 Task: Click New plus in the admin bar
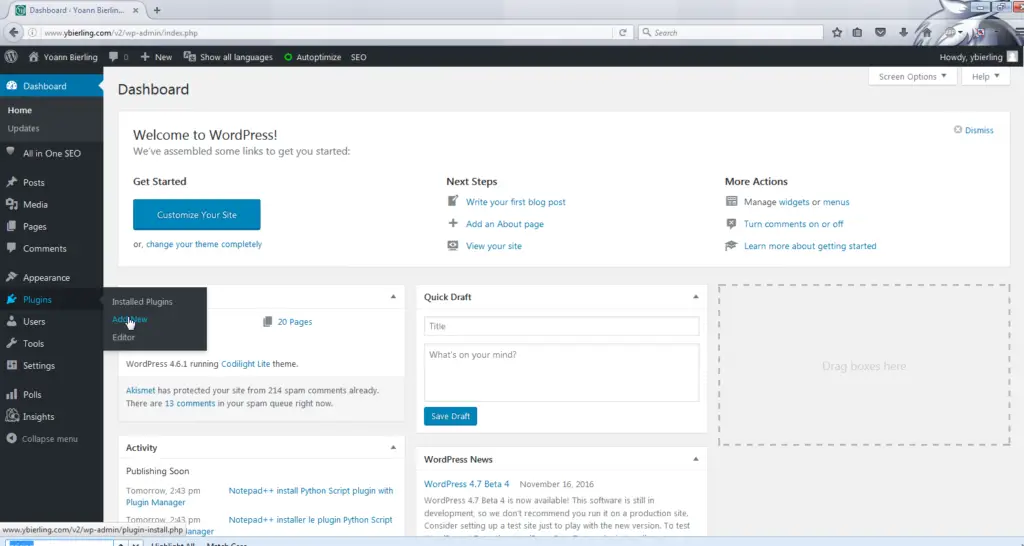(x=156, y=57)
